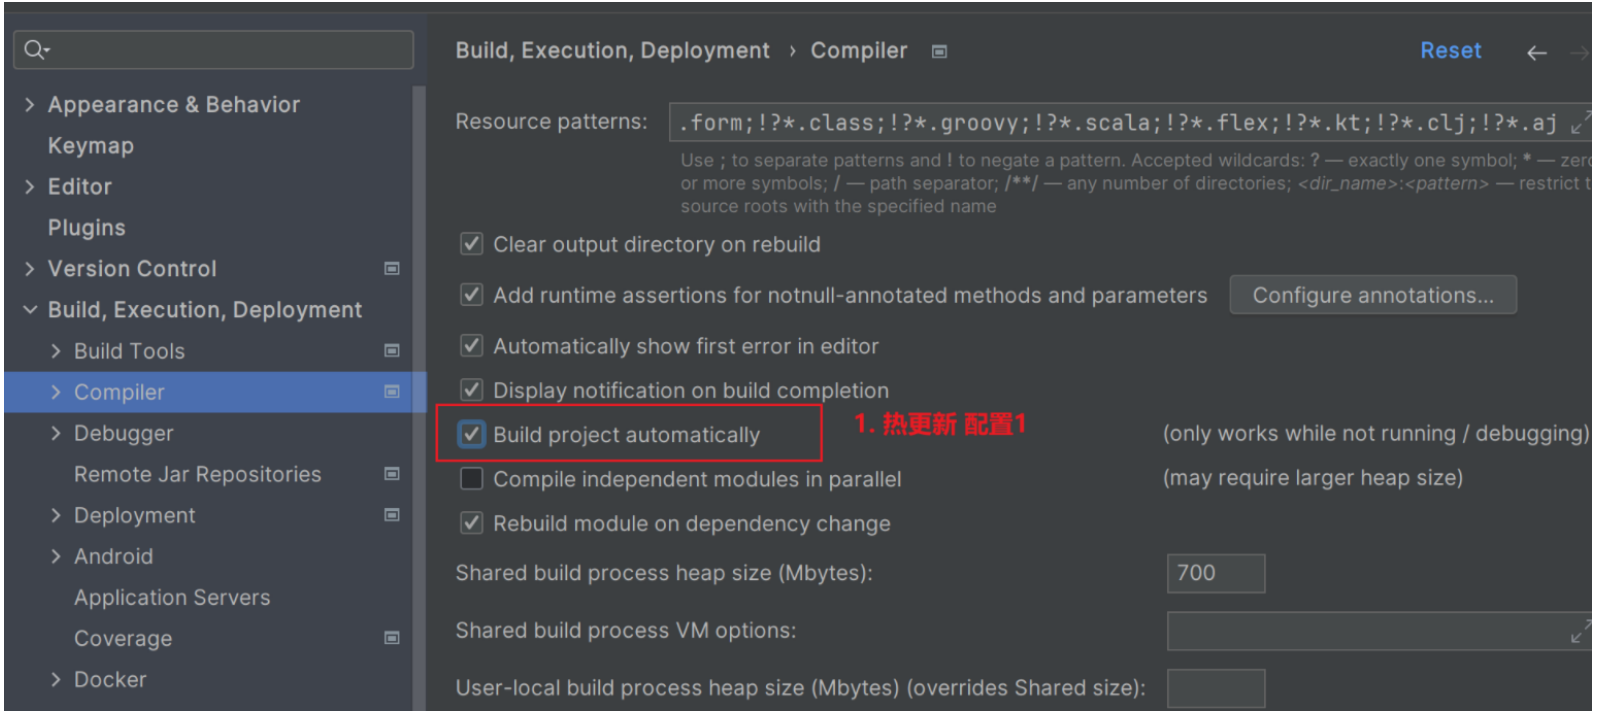Click the search magnifier icon in settings

36,49
